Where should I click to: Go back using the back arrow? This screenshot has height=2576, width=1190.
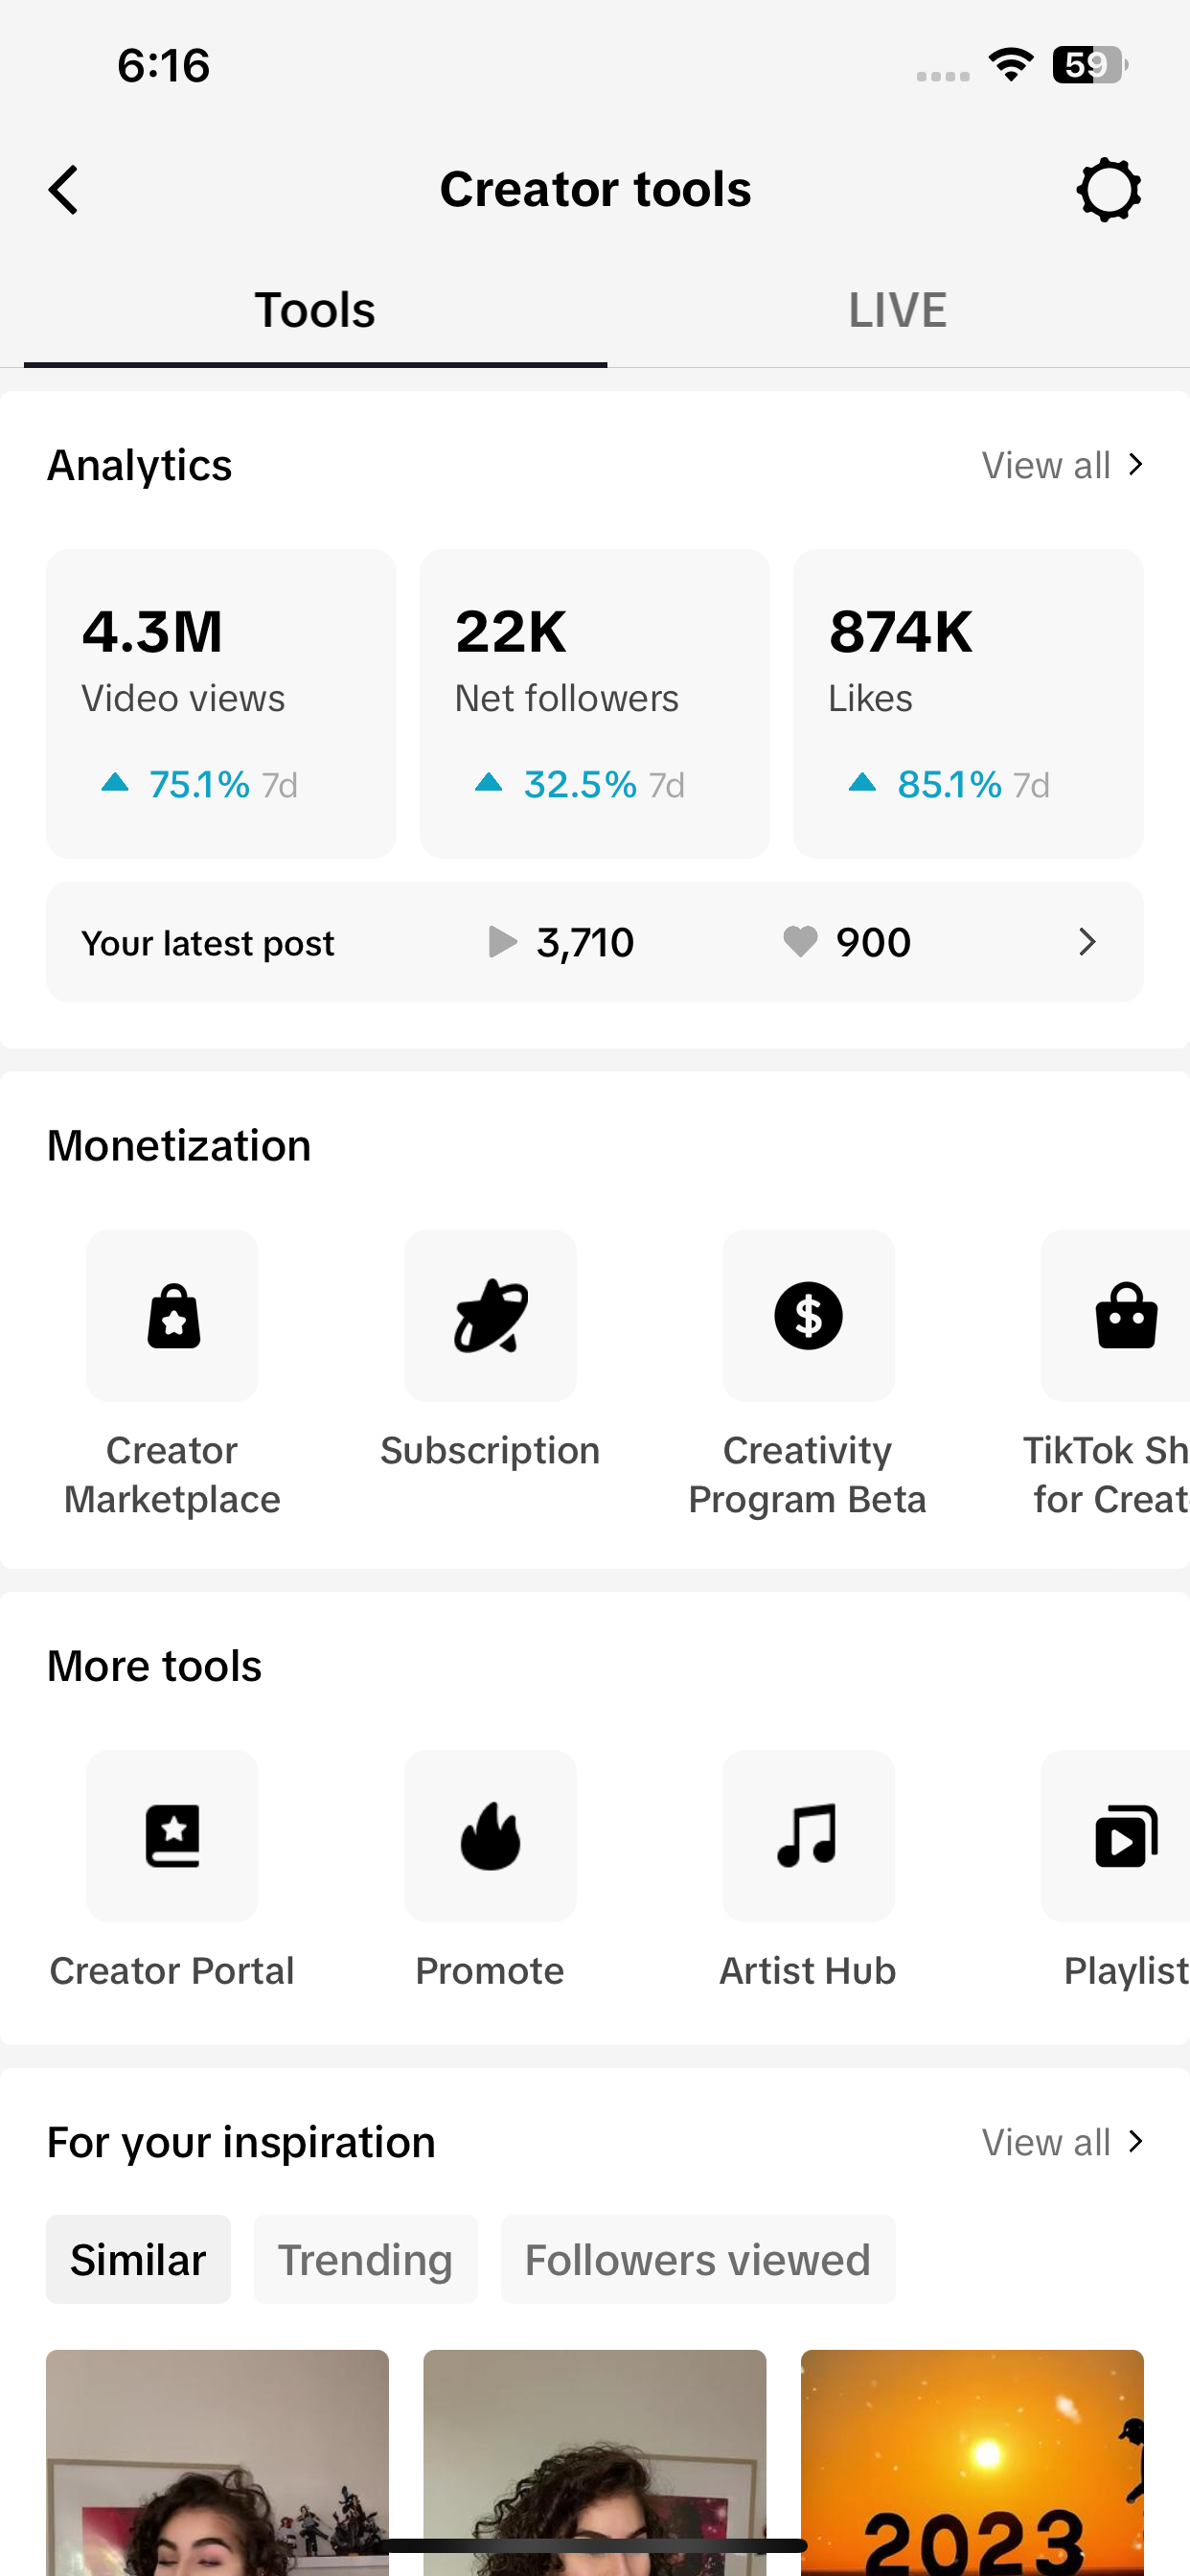pyautogui.click(x=64, y=189)
